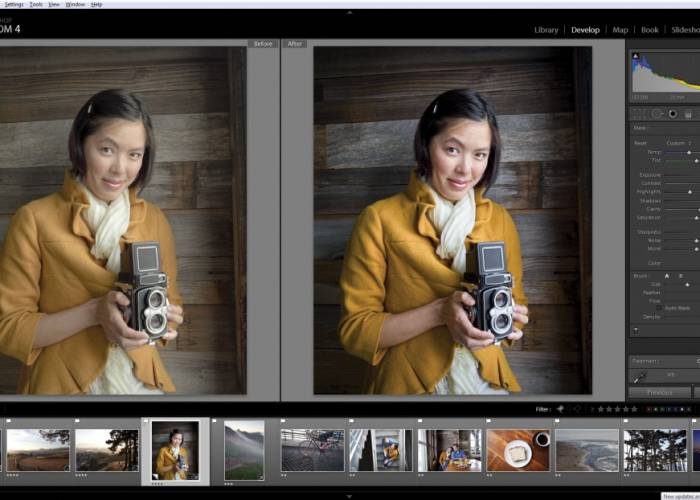Pick the white balance eyedropper tool
The width and height of the screenshot is (700, 500).
point(639,377)
